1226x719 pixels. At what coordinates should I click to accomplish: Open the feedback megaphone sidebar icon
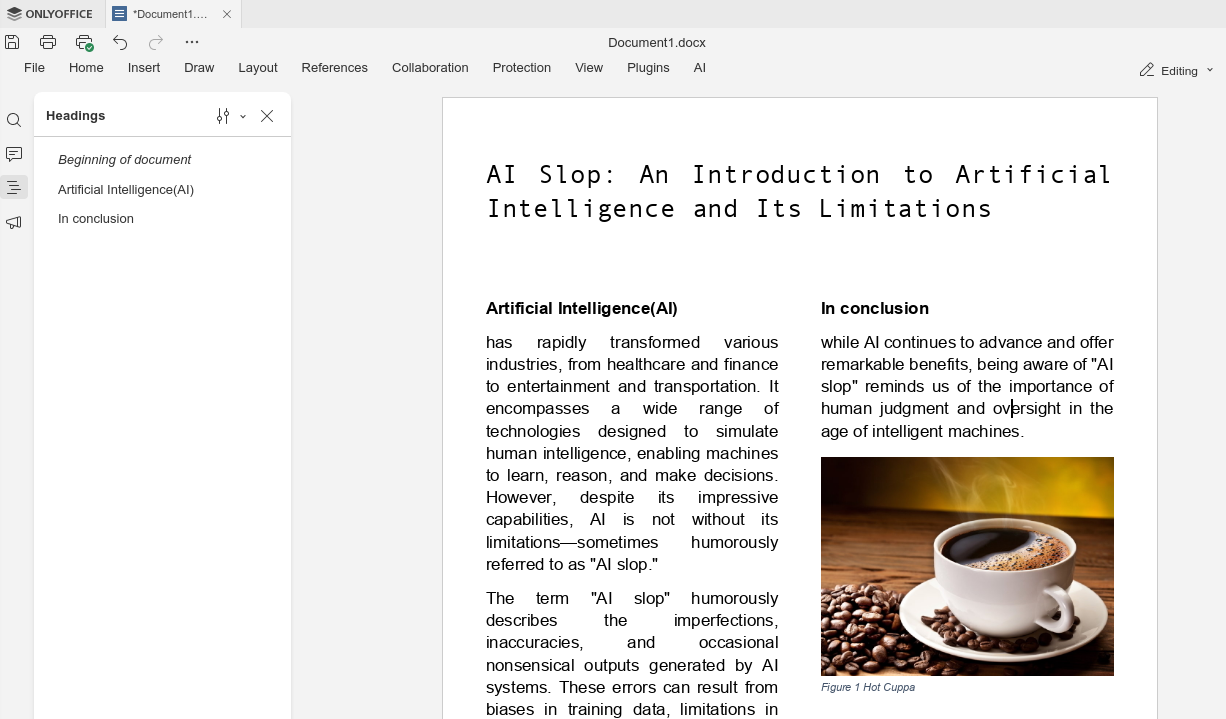pyautogui.click(x=14, y=222)
